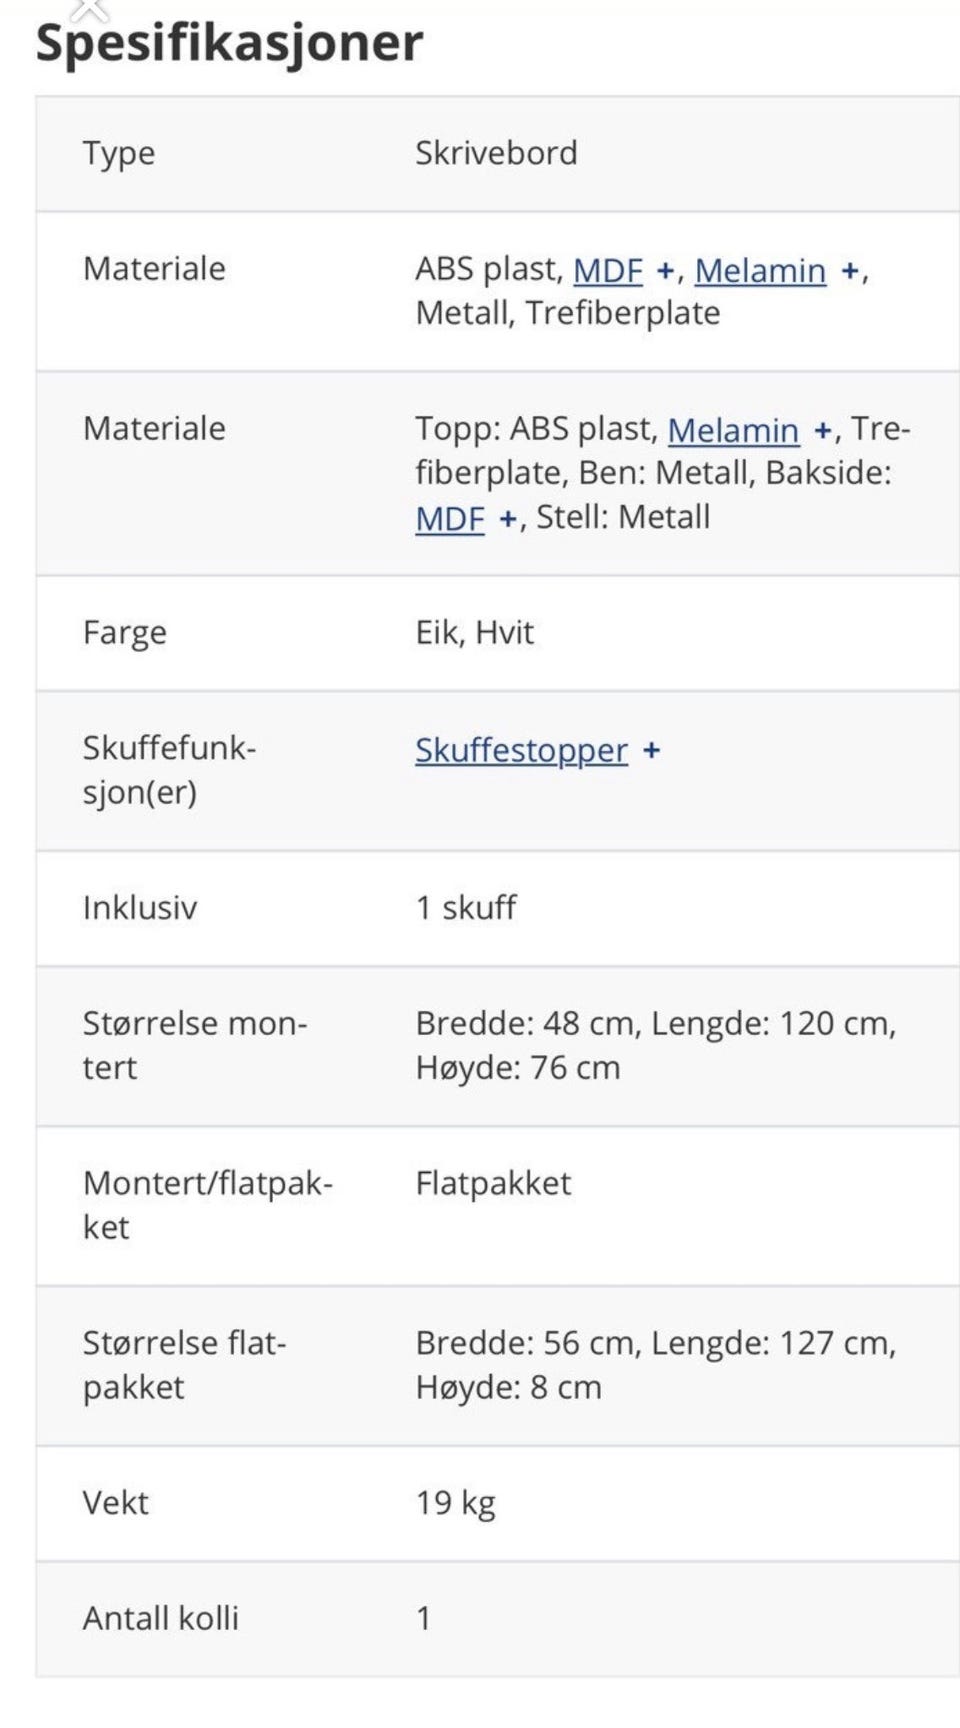
Task: Open the Skuffestopper hyperlink
Action: tap(520, 750)
